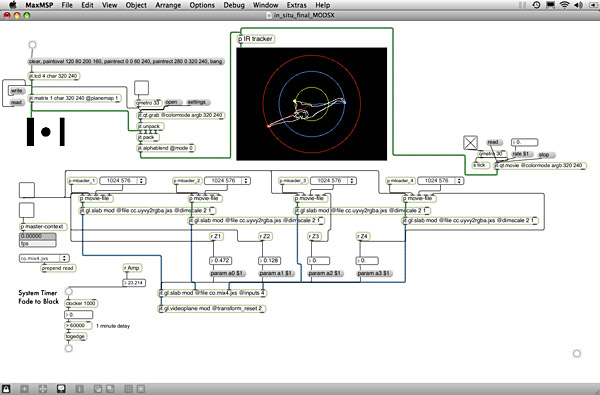This screenshot has height=395, width=600.
Task: Toggle the upper box left of p mloader_1
Action: tap(27, 190)
